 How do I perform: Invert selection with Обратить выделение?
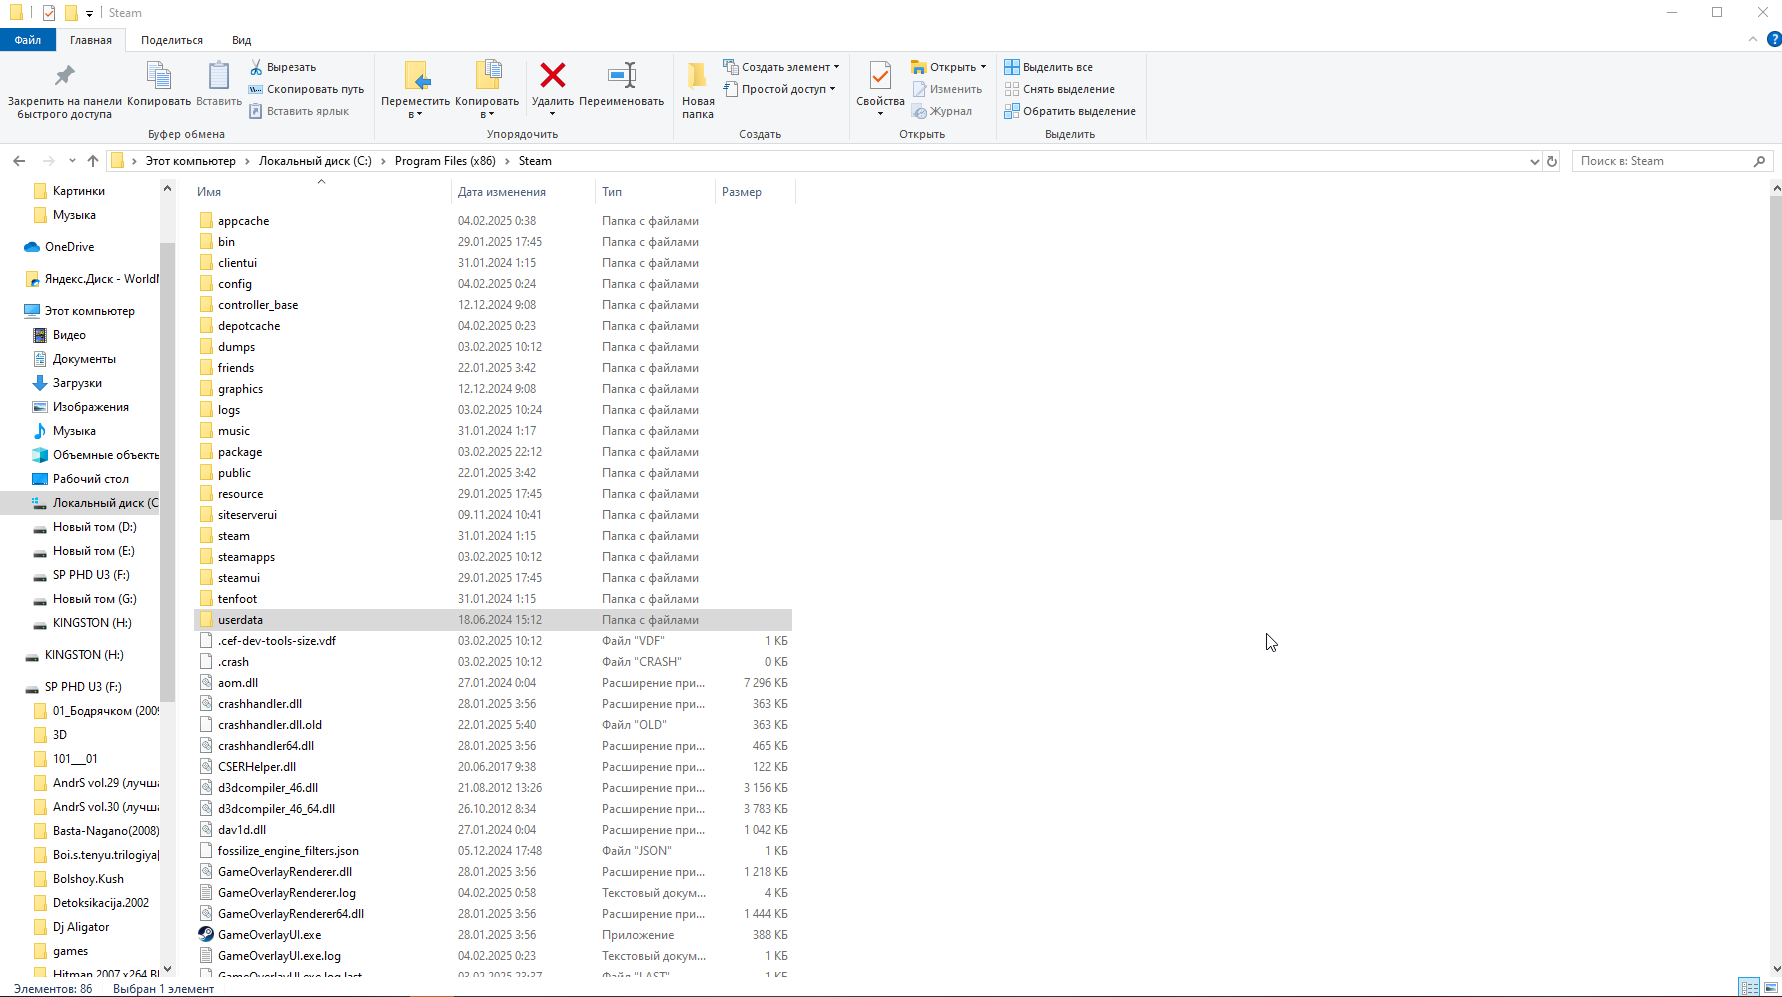pos(1070,111)
